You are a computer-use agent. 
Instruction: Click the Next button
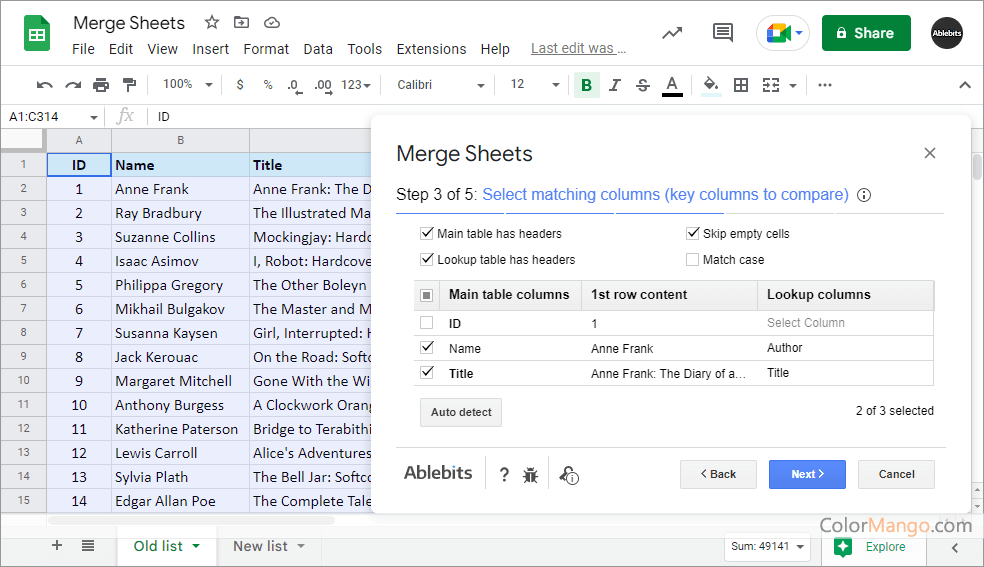coord(807,474)
